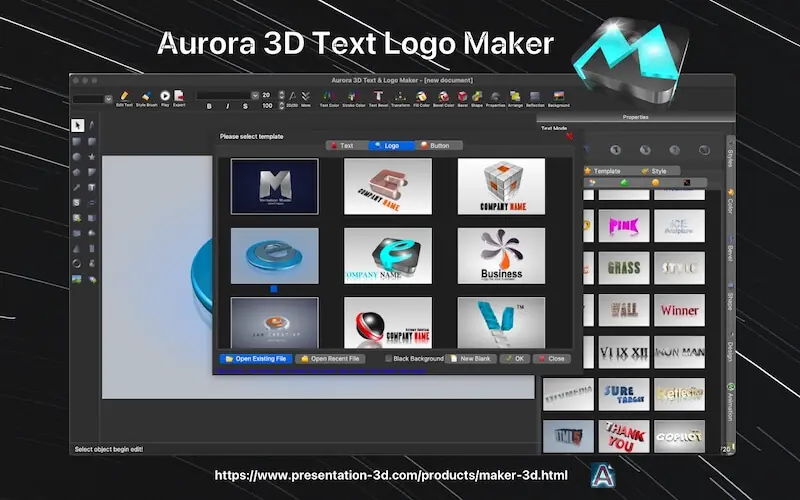Switch to the Logo template tab

point(391,145)
